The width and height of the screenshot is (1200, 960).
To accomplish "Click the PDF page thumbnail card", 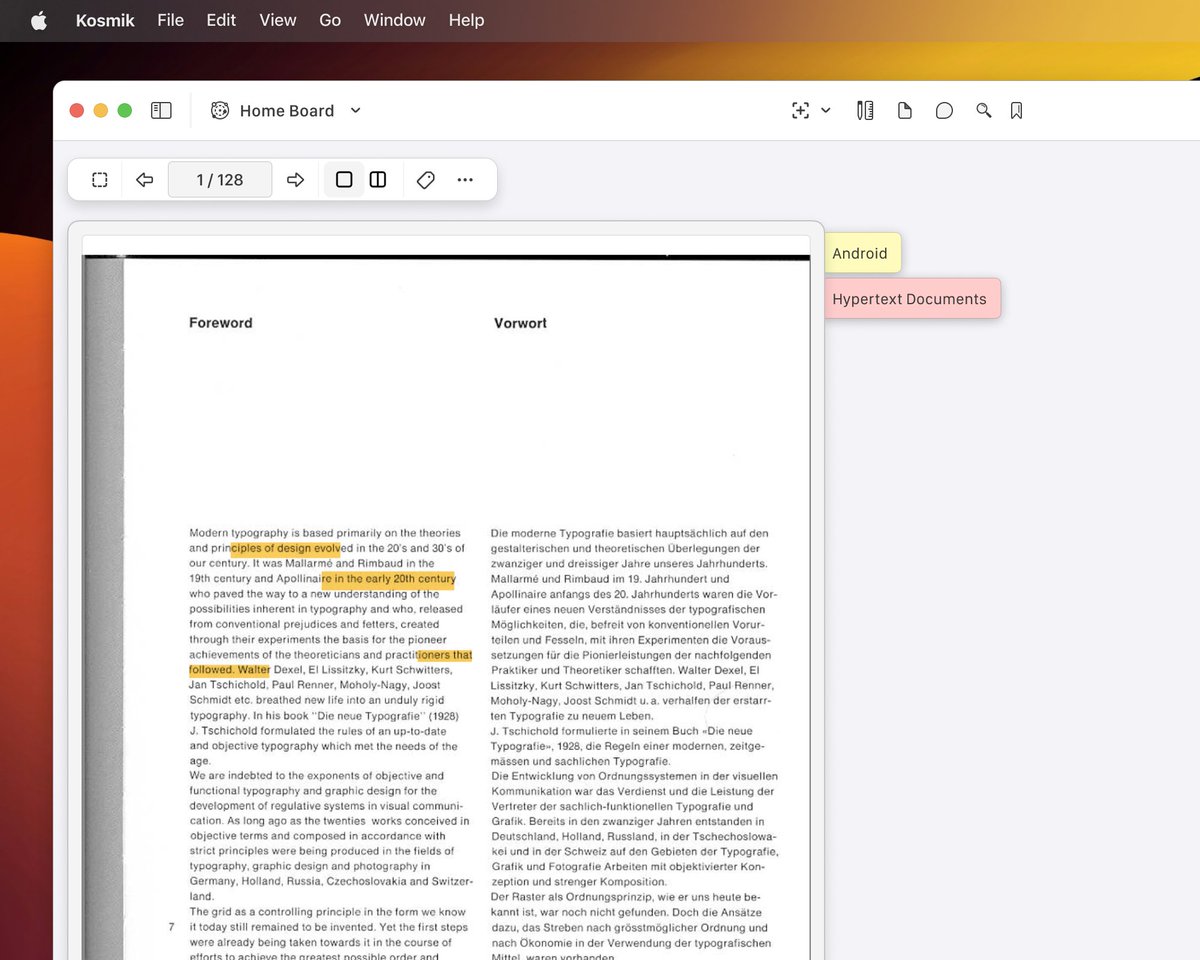I will (x=446, y=590).
